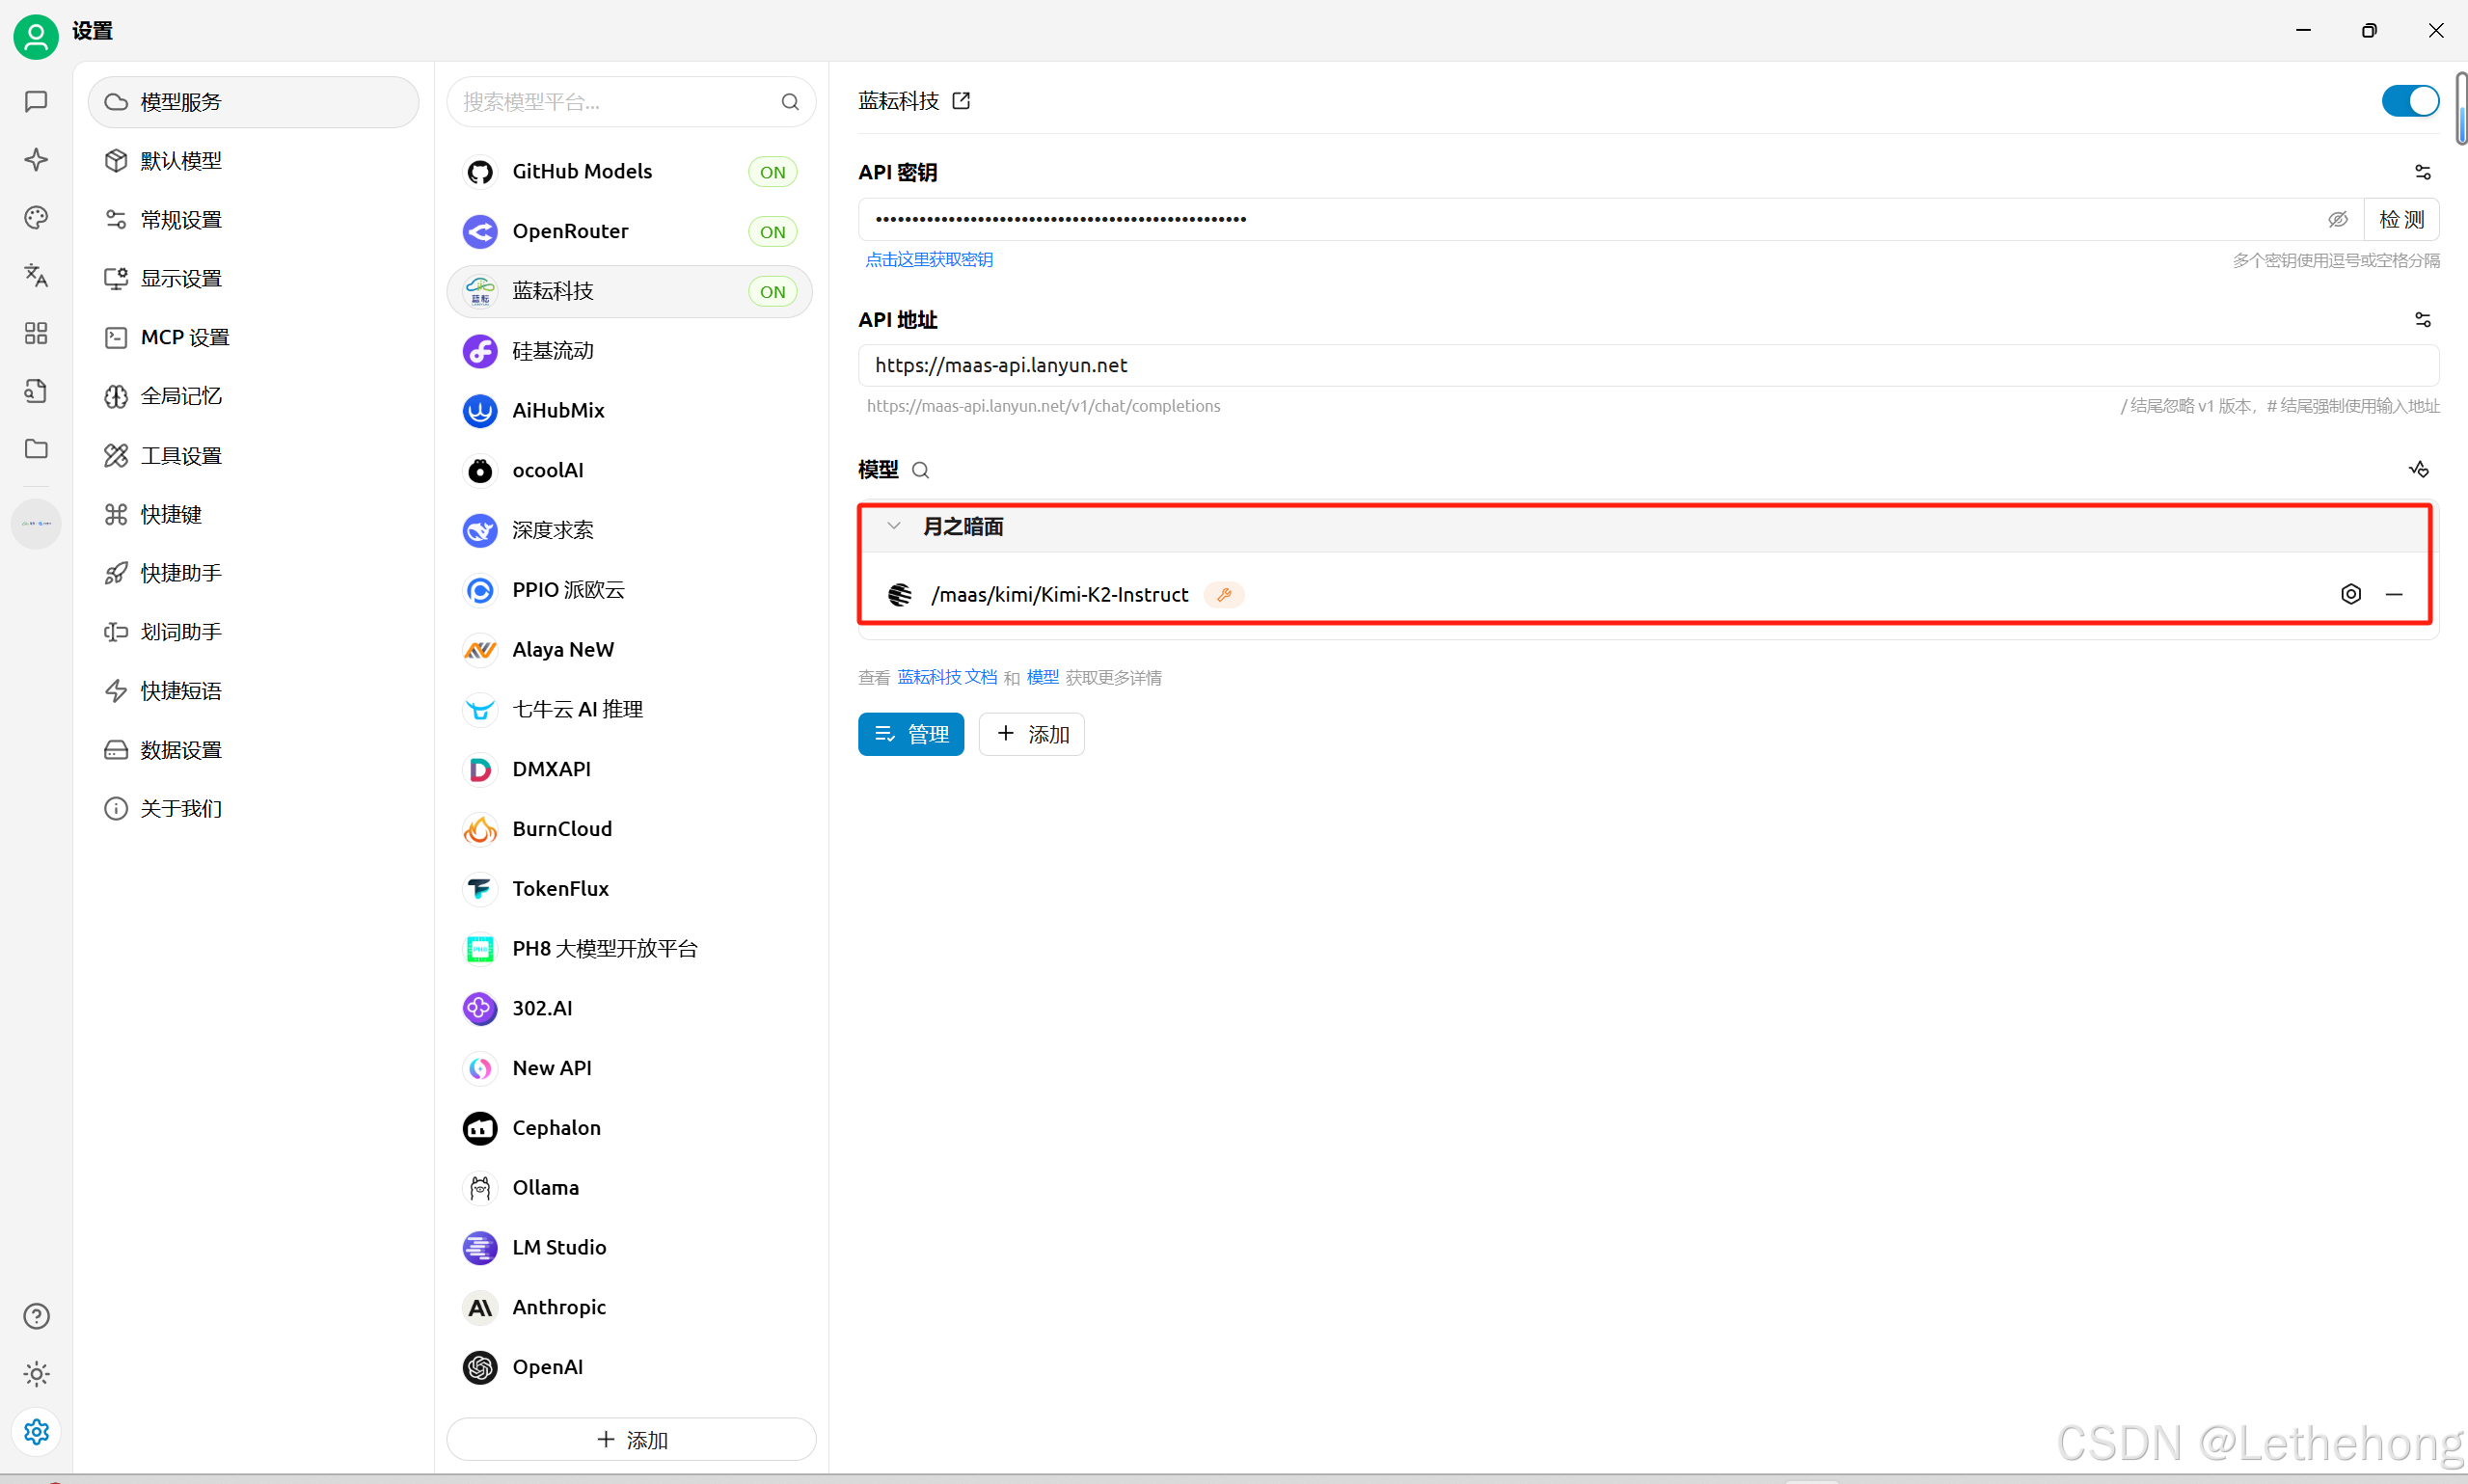The height and width of the screenshot is (1484, 2468).
Task: Select PPIO 派欧云 provider
Action: coord(630,590)
